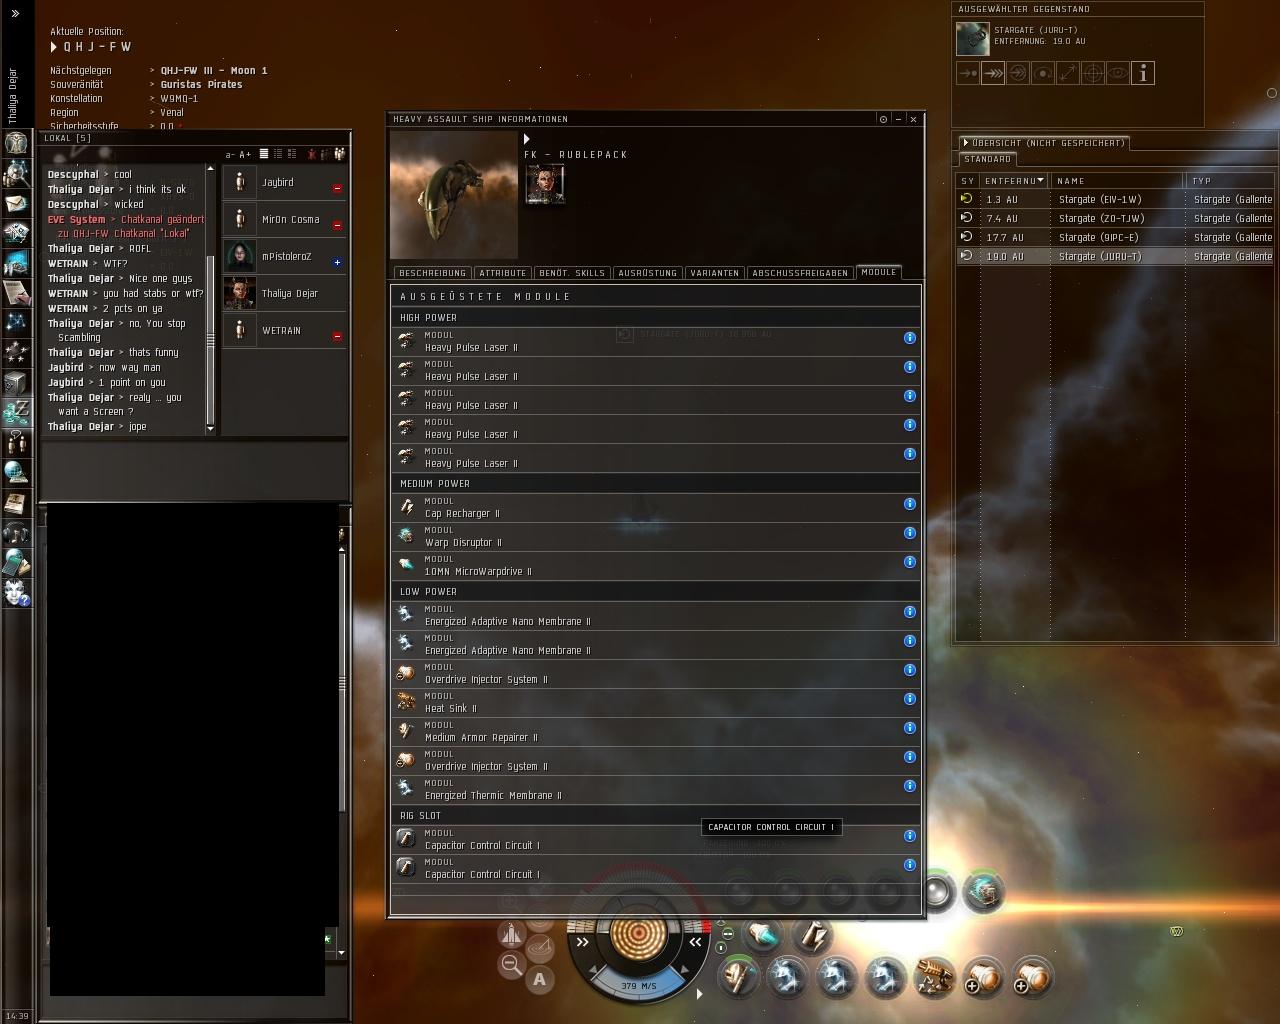Toggle the zoom-out camera HUD button
Viewport: 1280px width, 1024px height.
coord(511,965)
